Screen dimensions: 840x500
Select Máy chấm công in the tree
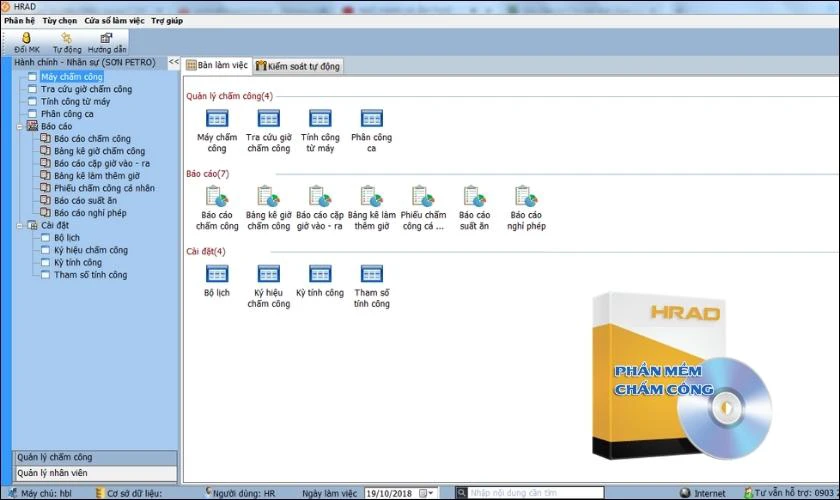[x=72, y=77]
